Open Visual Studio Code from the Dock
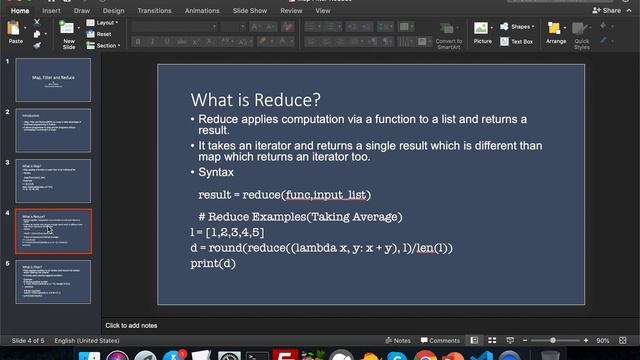Screen dimensions: 640x360 [482, 356]
